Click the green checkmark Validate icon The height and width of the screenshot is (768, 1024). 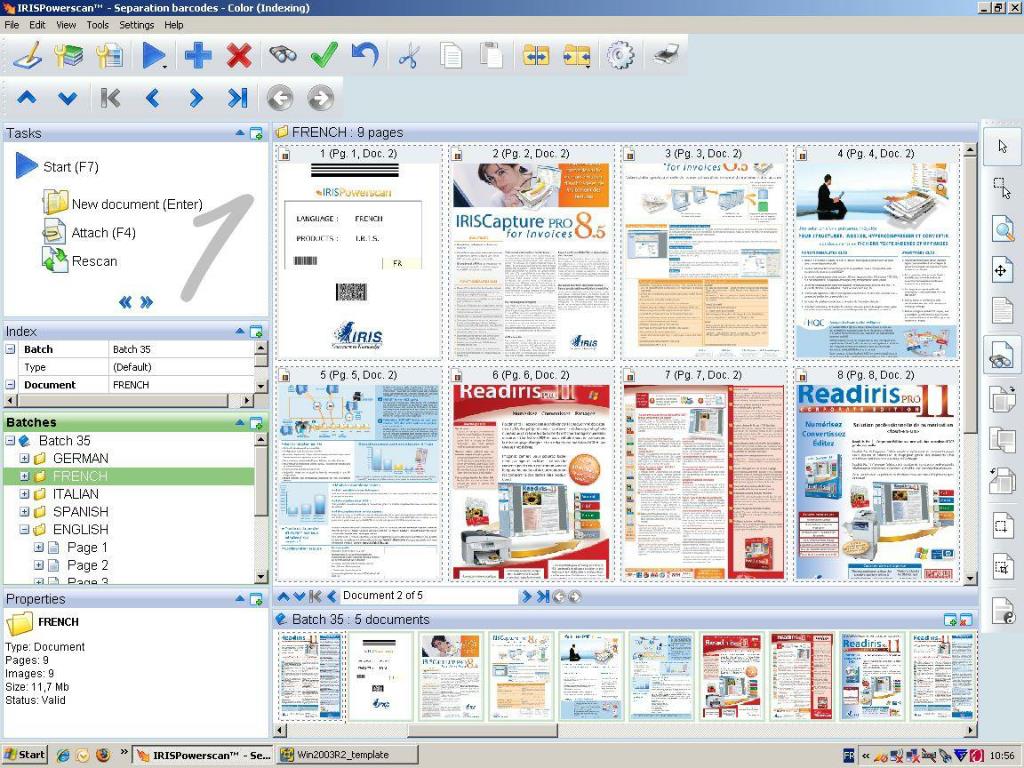pyautogui.click(x=324, y=55)
